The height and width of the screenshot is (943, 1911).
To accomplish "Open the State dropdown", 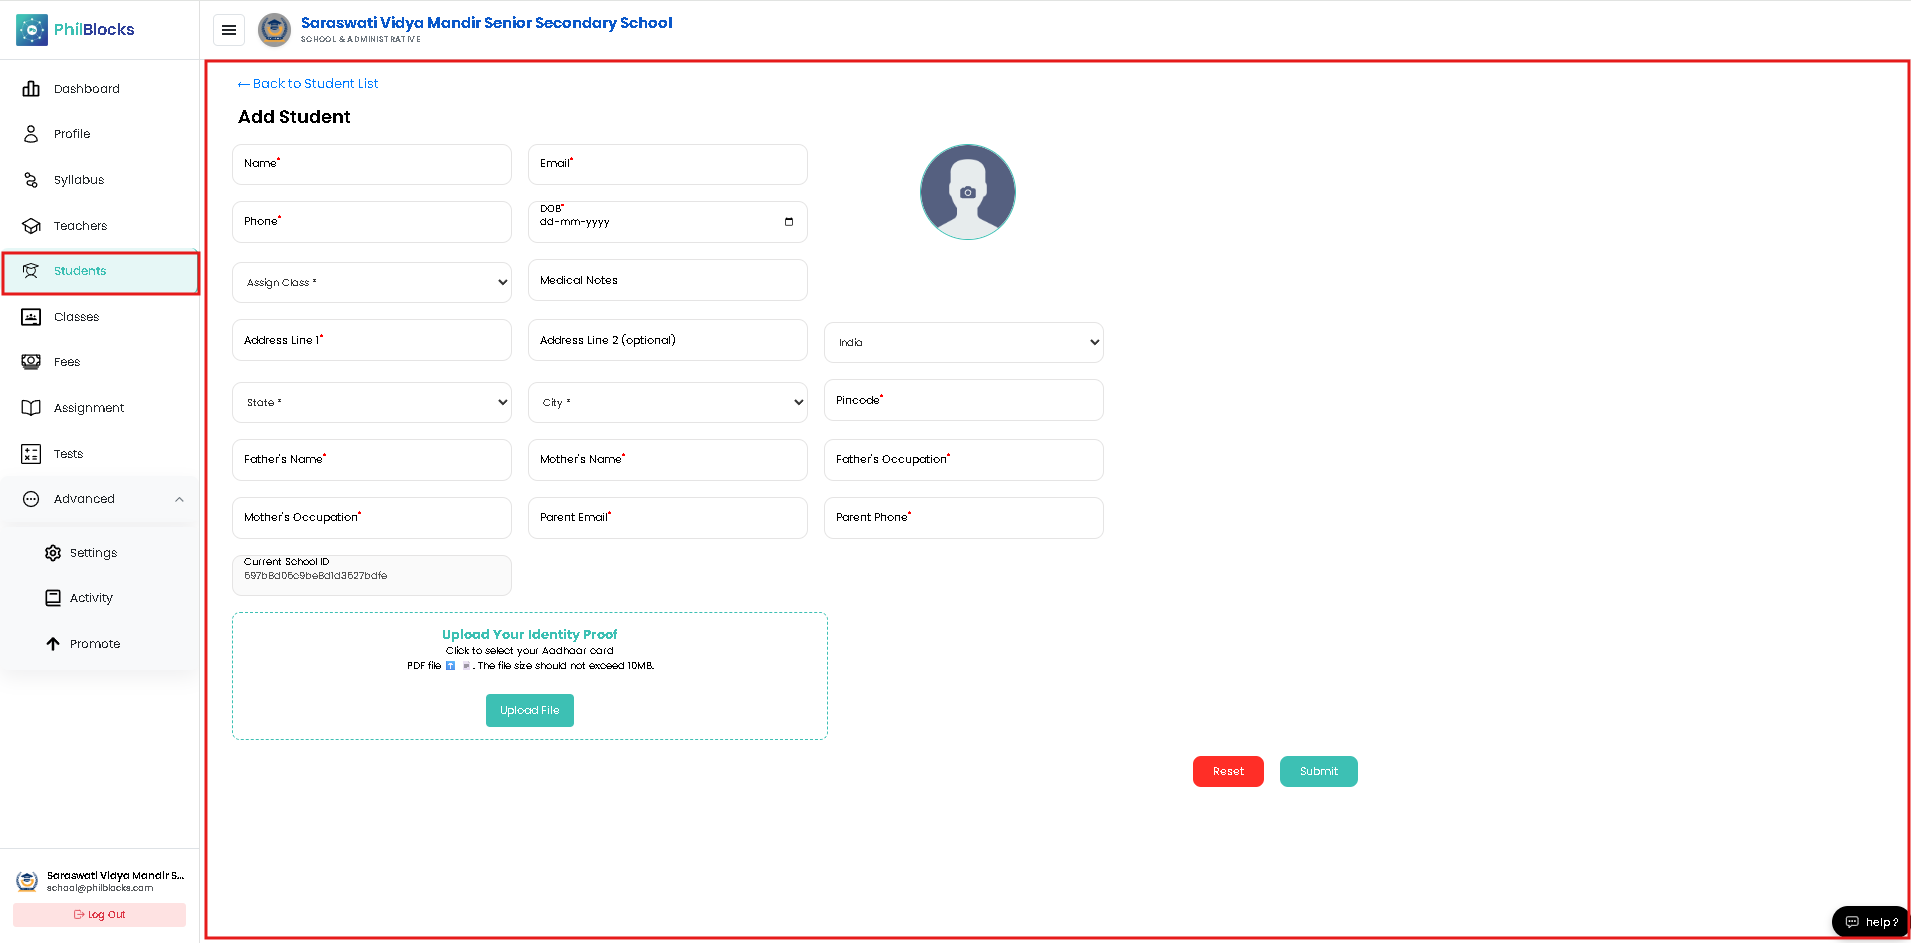I will 372,402.
